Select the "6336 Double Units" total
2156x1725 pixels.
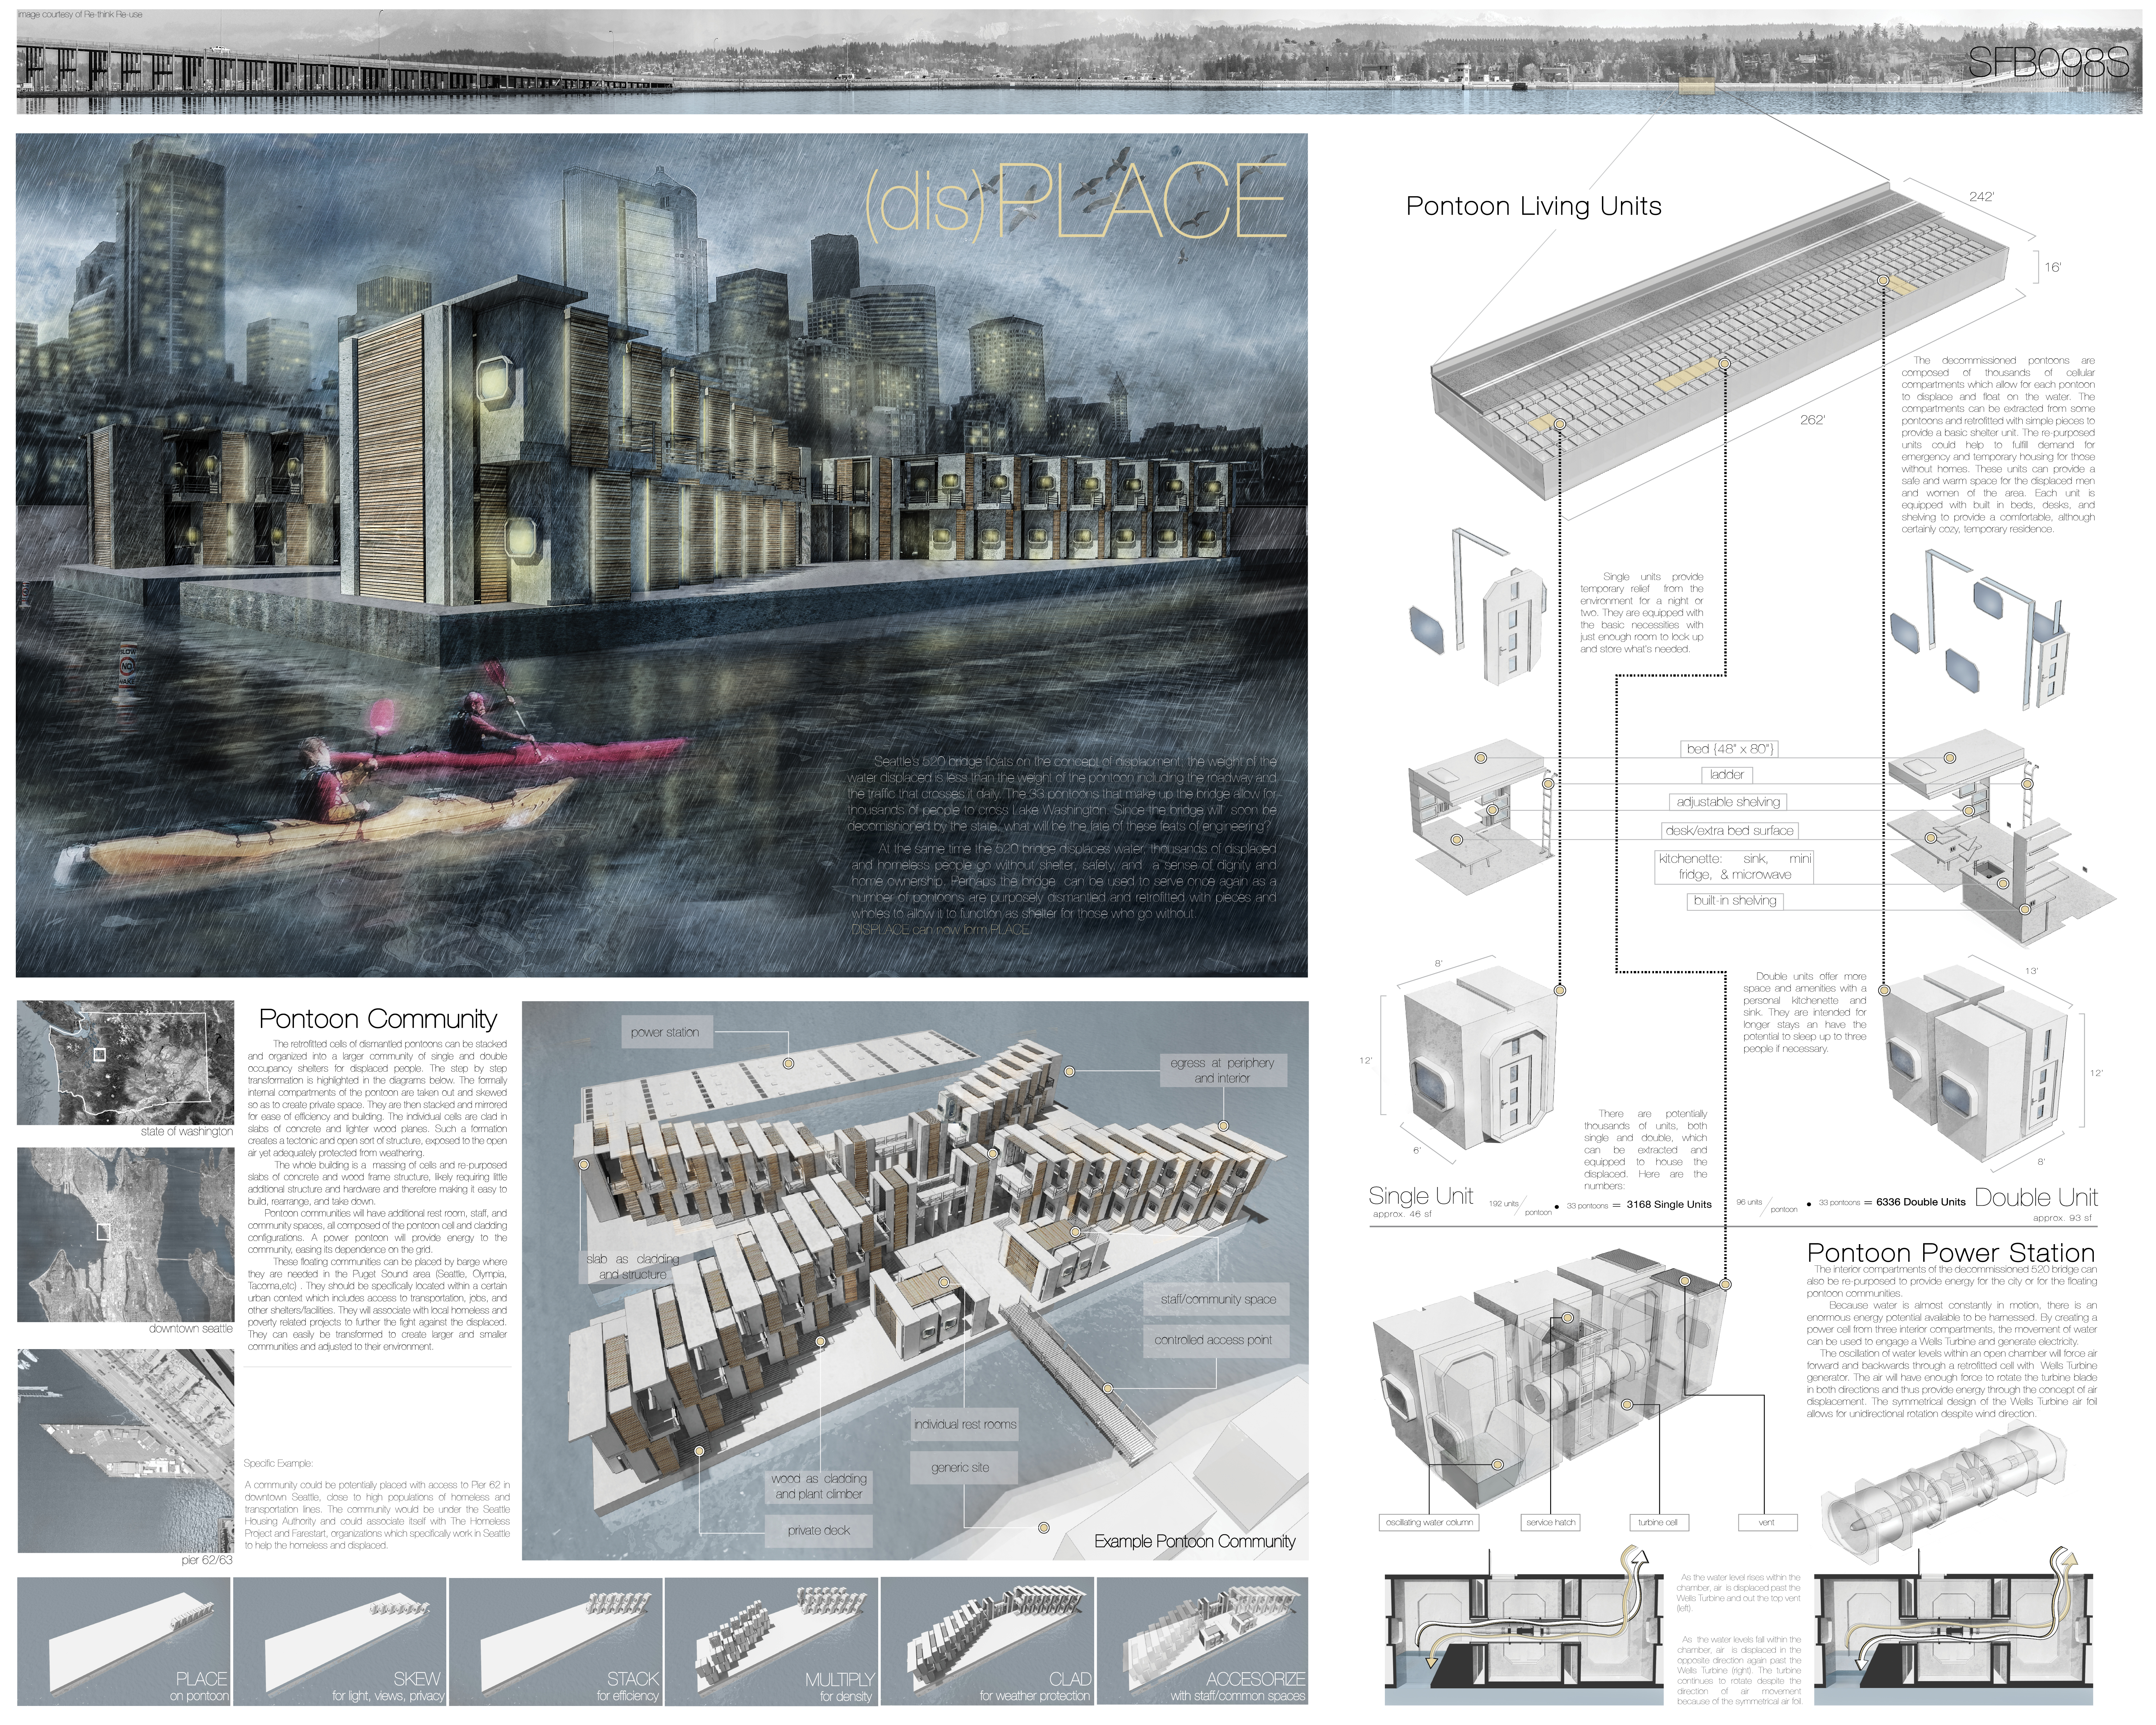pyautogui.click(x=1921, y=1202)
